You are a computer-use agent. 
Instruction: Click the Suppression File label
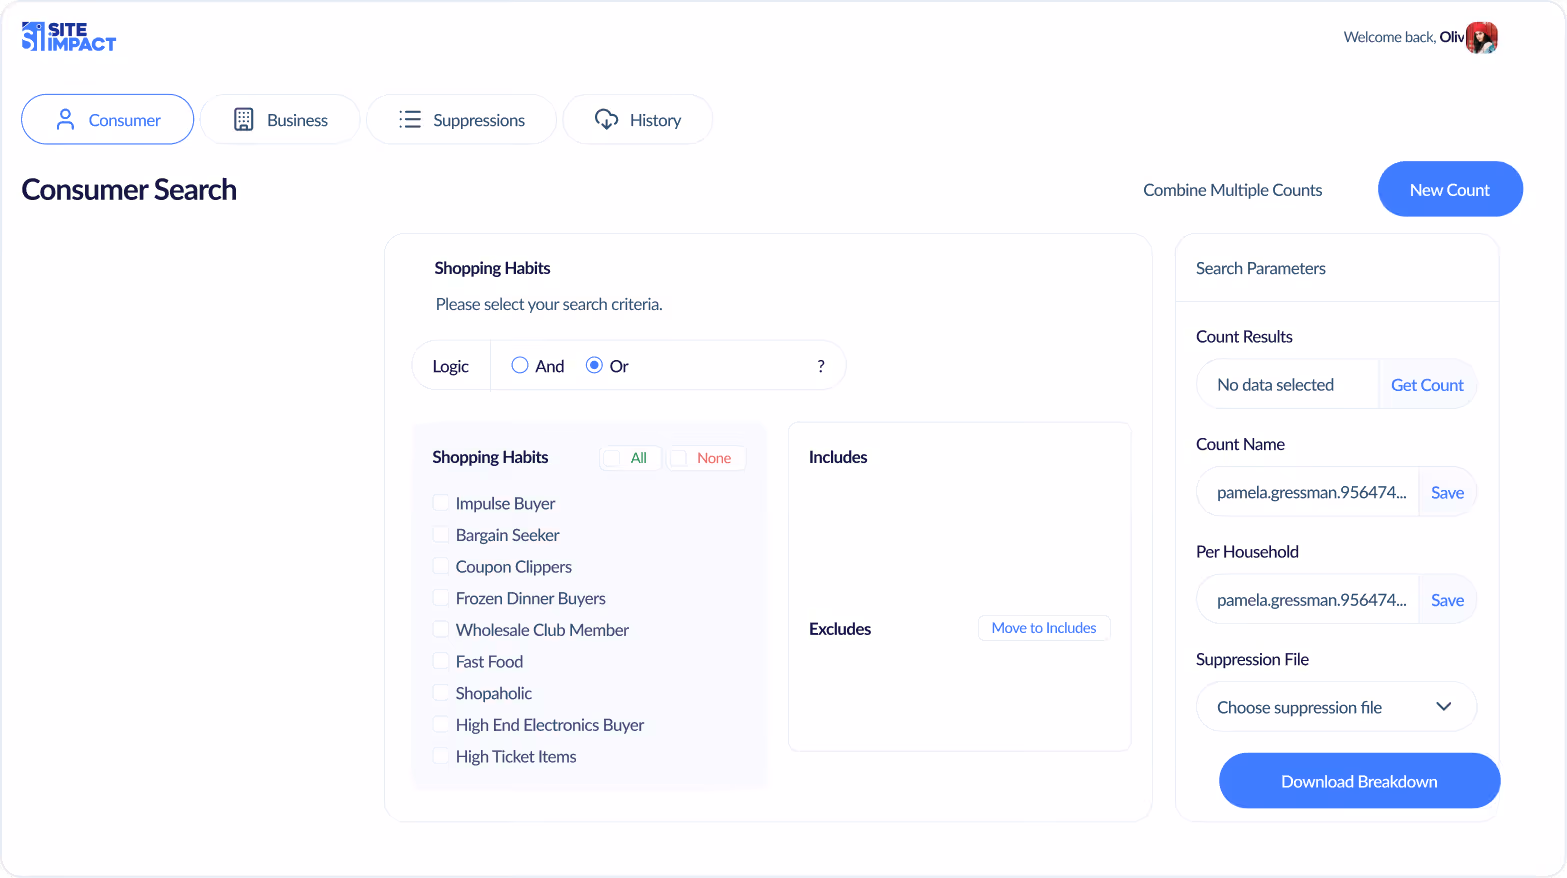[1252, 659]
